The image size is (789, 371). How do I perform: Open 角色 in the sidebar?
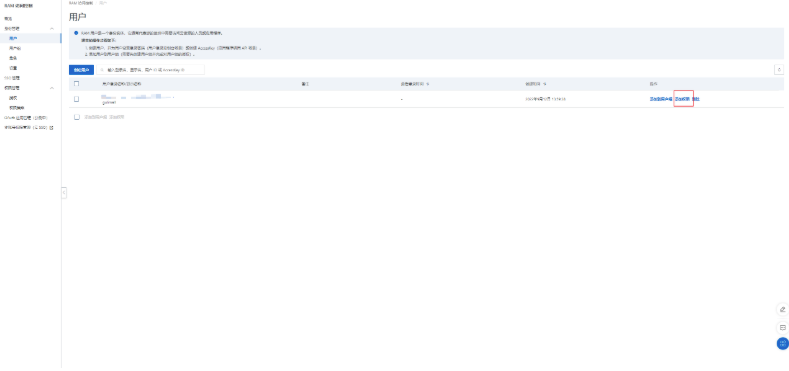click(x=13, y=58)
